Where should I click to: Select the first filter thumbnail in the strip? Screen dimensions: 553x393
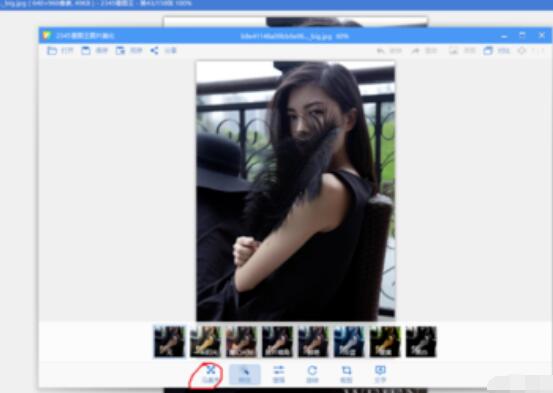(x=169, y=341)
